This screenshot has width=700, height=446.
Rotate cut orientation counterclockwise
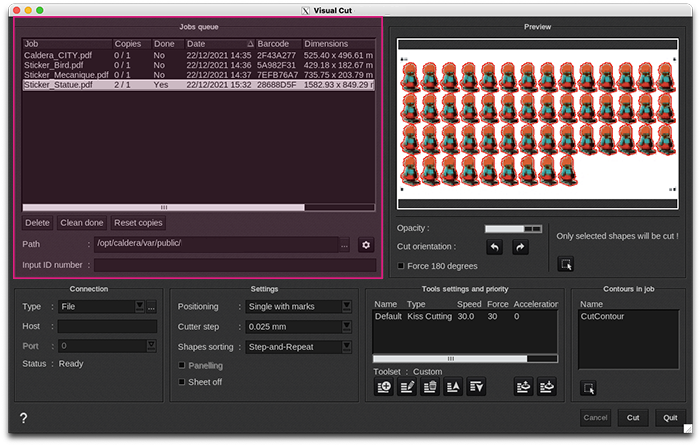[494, 247]
